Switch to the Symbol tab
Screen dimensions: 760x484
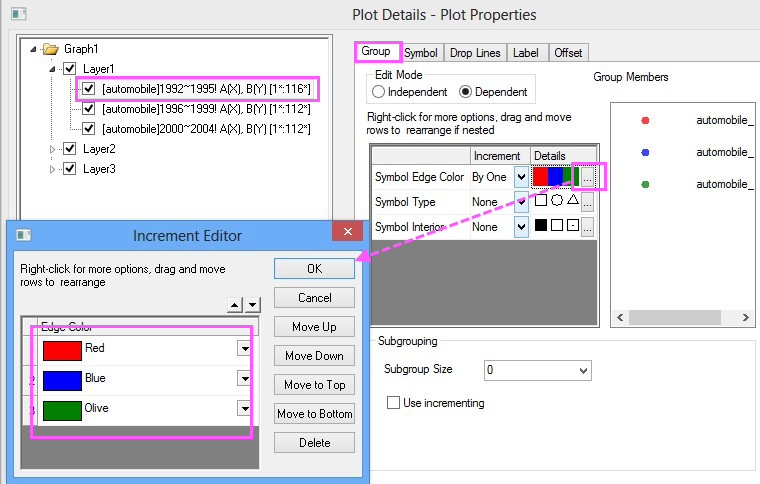421,53
